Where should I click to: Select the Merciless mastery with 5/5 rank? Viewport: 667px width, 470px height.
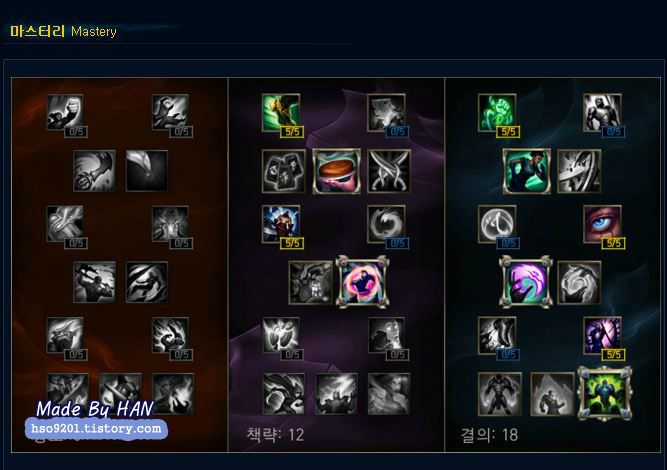click(x=281, y=224)
